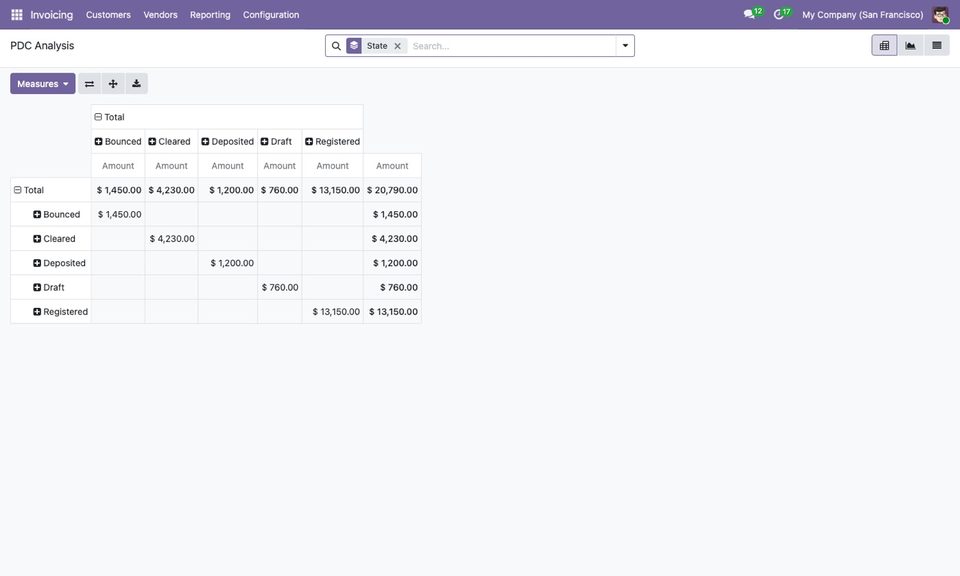Select the grand total $ 20,790.00 cell

pyautogui.click(x=392, y=190)
